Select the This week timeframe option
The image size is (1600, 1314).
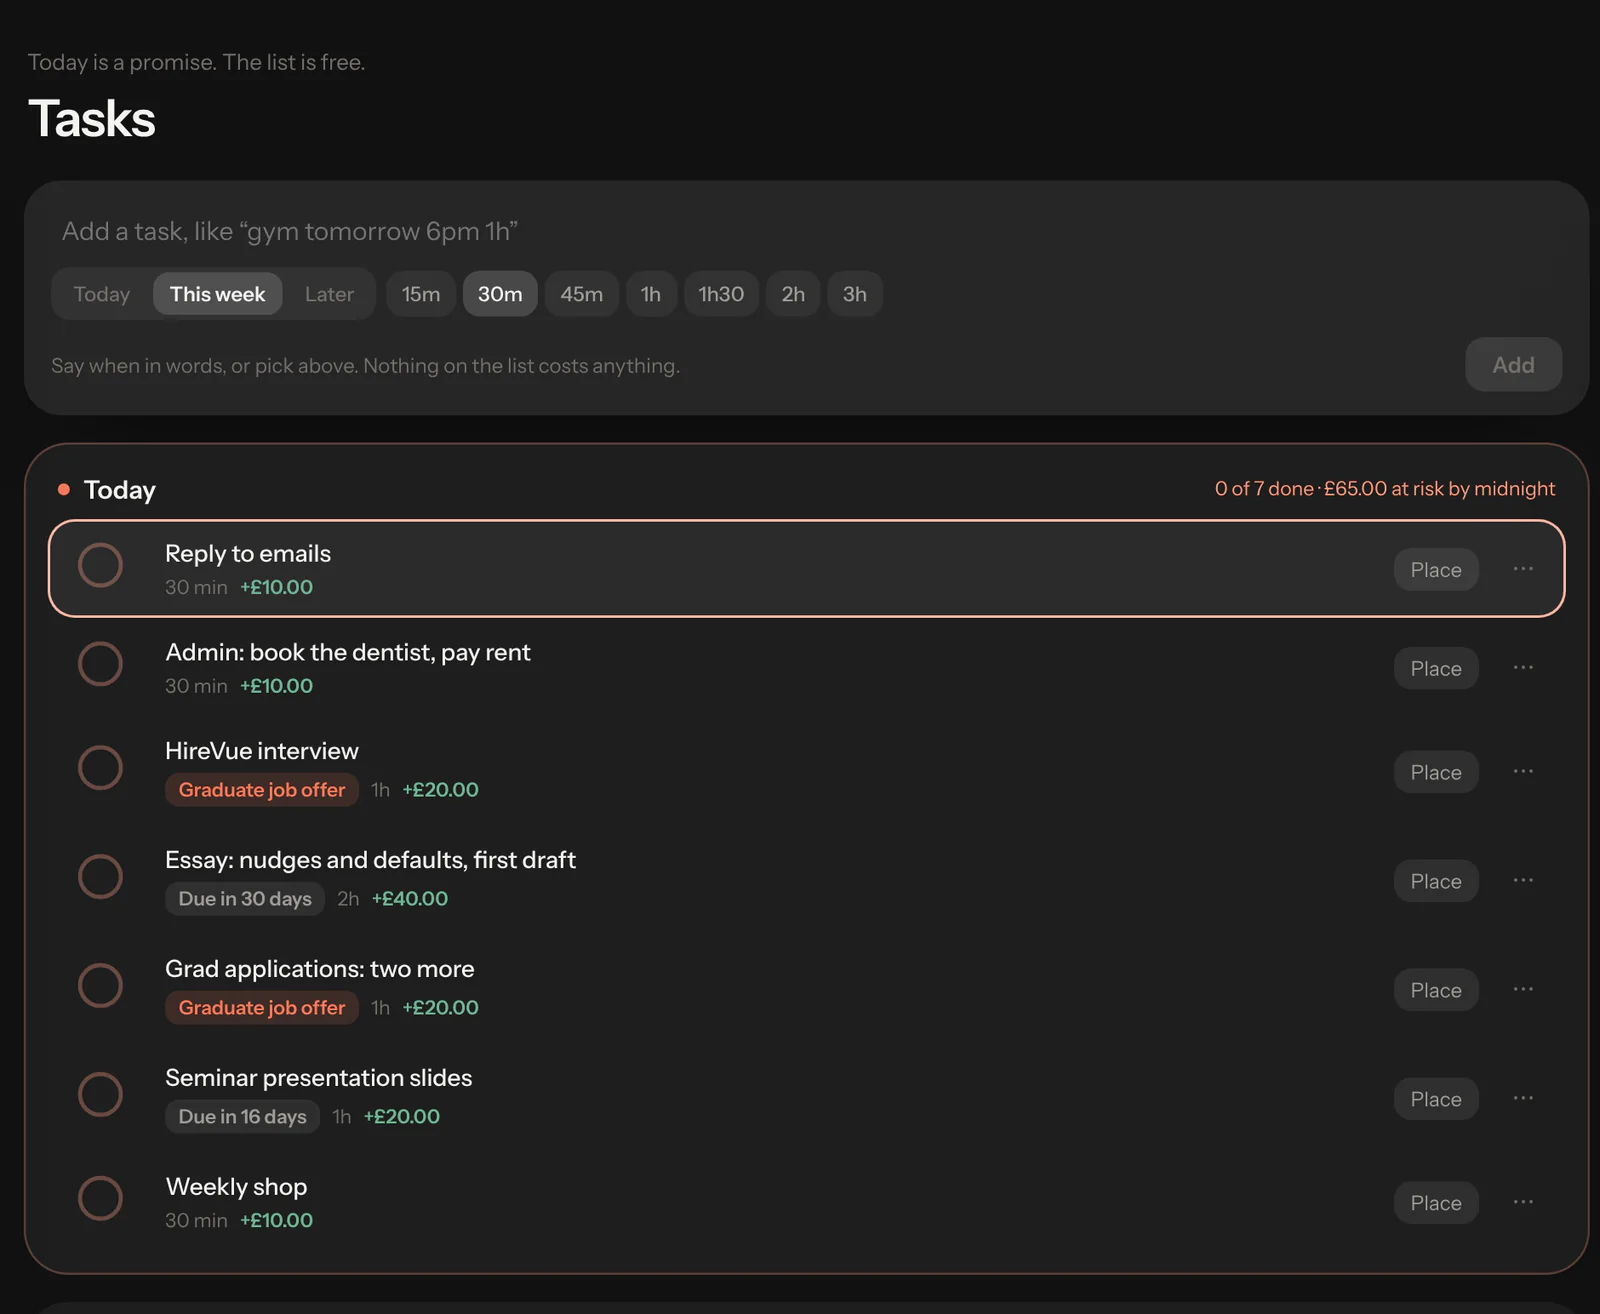(x=217, y=294)
